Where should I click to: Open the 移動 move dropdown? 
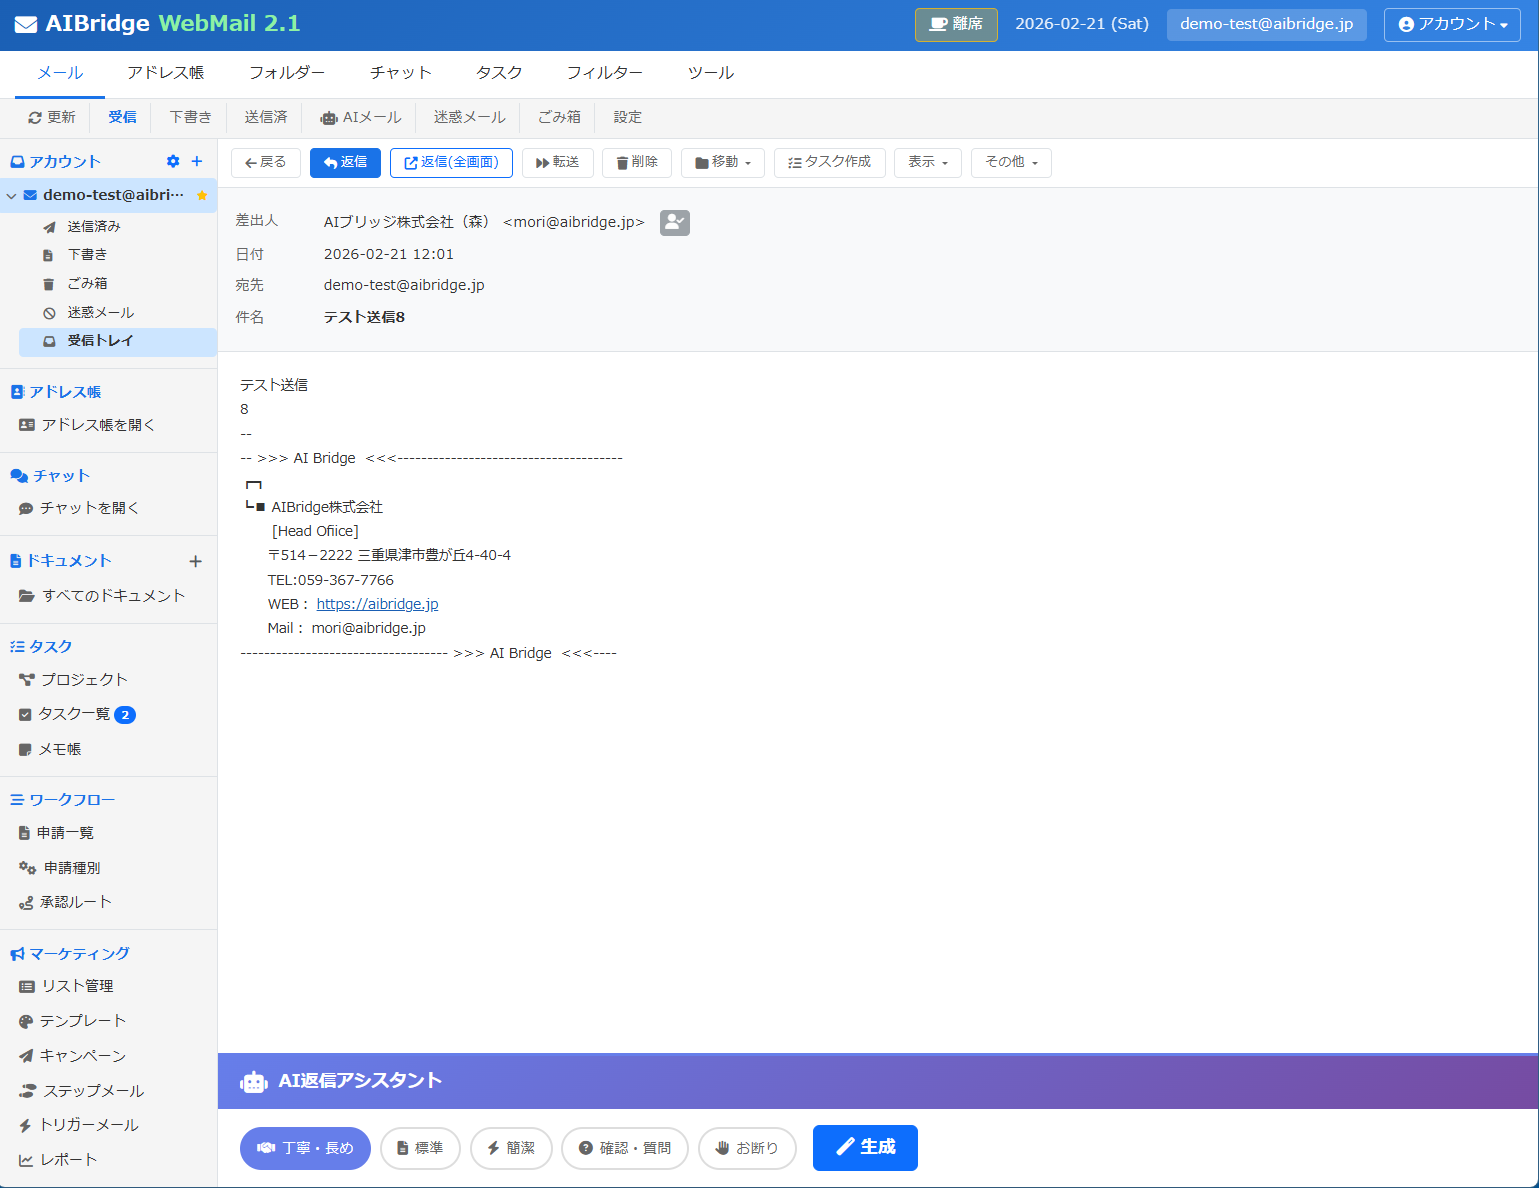[722, 162]
